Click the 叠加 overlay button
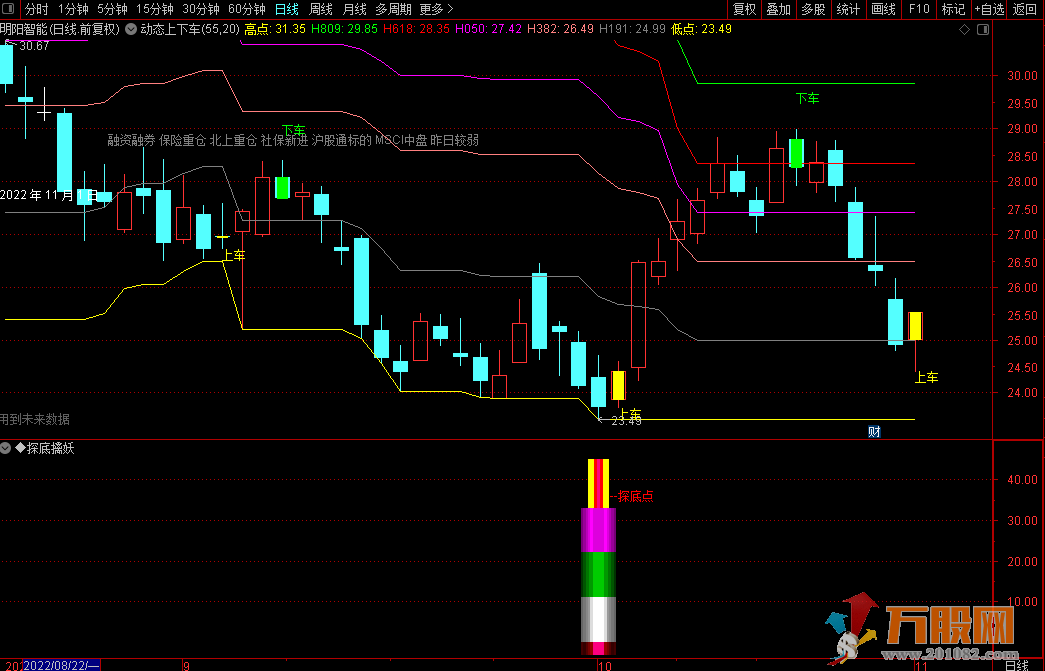This screenshot has height=671, width=1045. coord(778,9)
